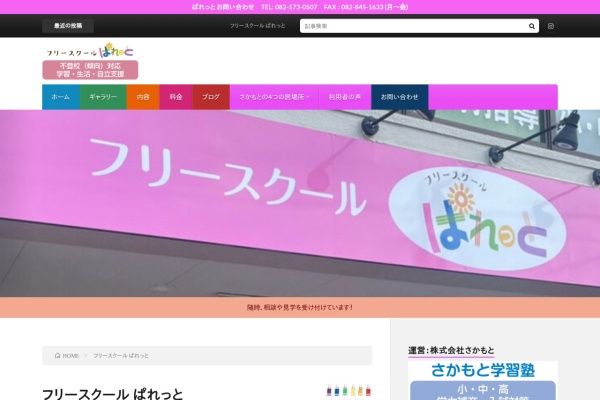Screen dimensions: 600x400
Task: Expand さかもとの4つの居場所 dropdown menu
Action: (x=274, y=97)
